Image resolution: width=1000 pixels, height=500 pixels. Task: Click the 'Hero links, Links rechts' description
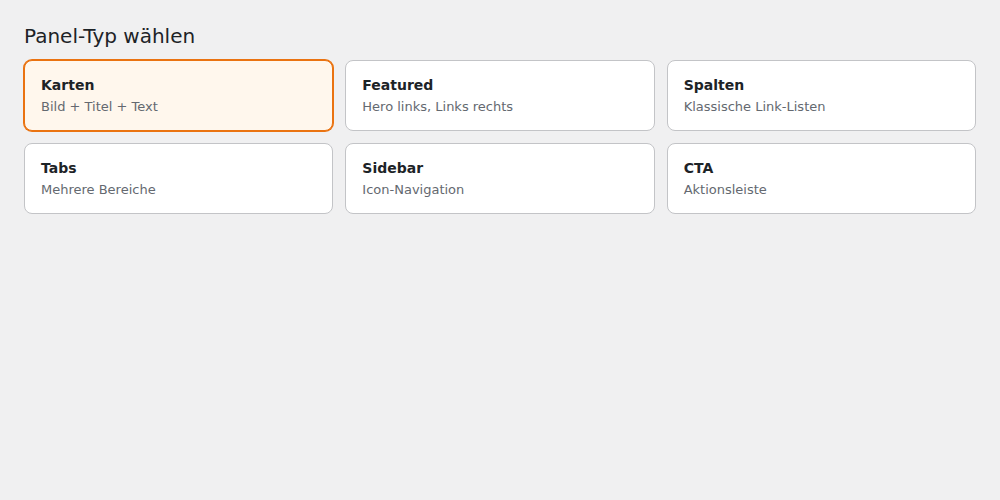click(x=438, y=107)
